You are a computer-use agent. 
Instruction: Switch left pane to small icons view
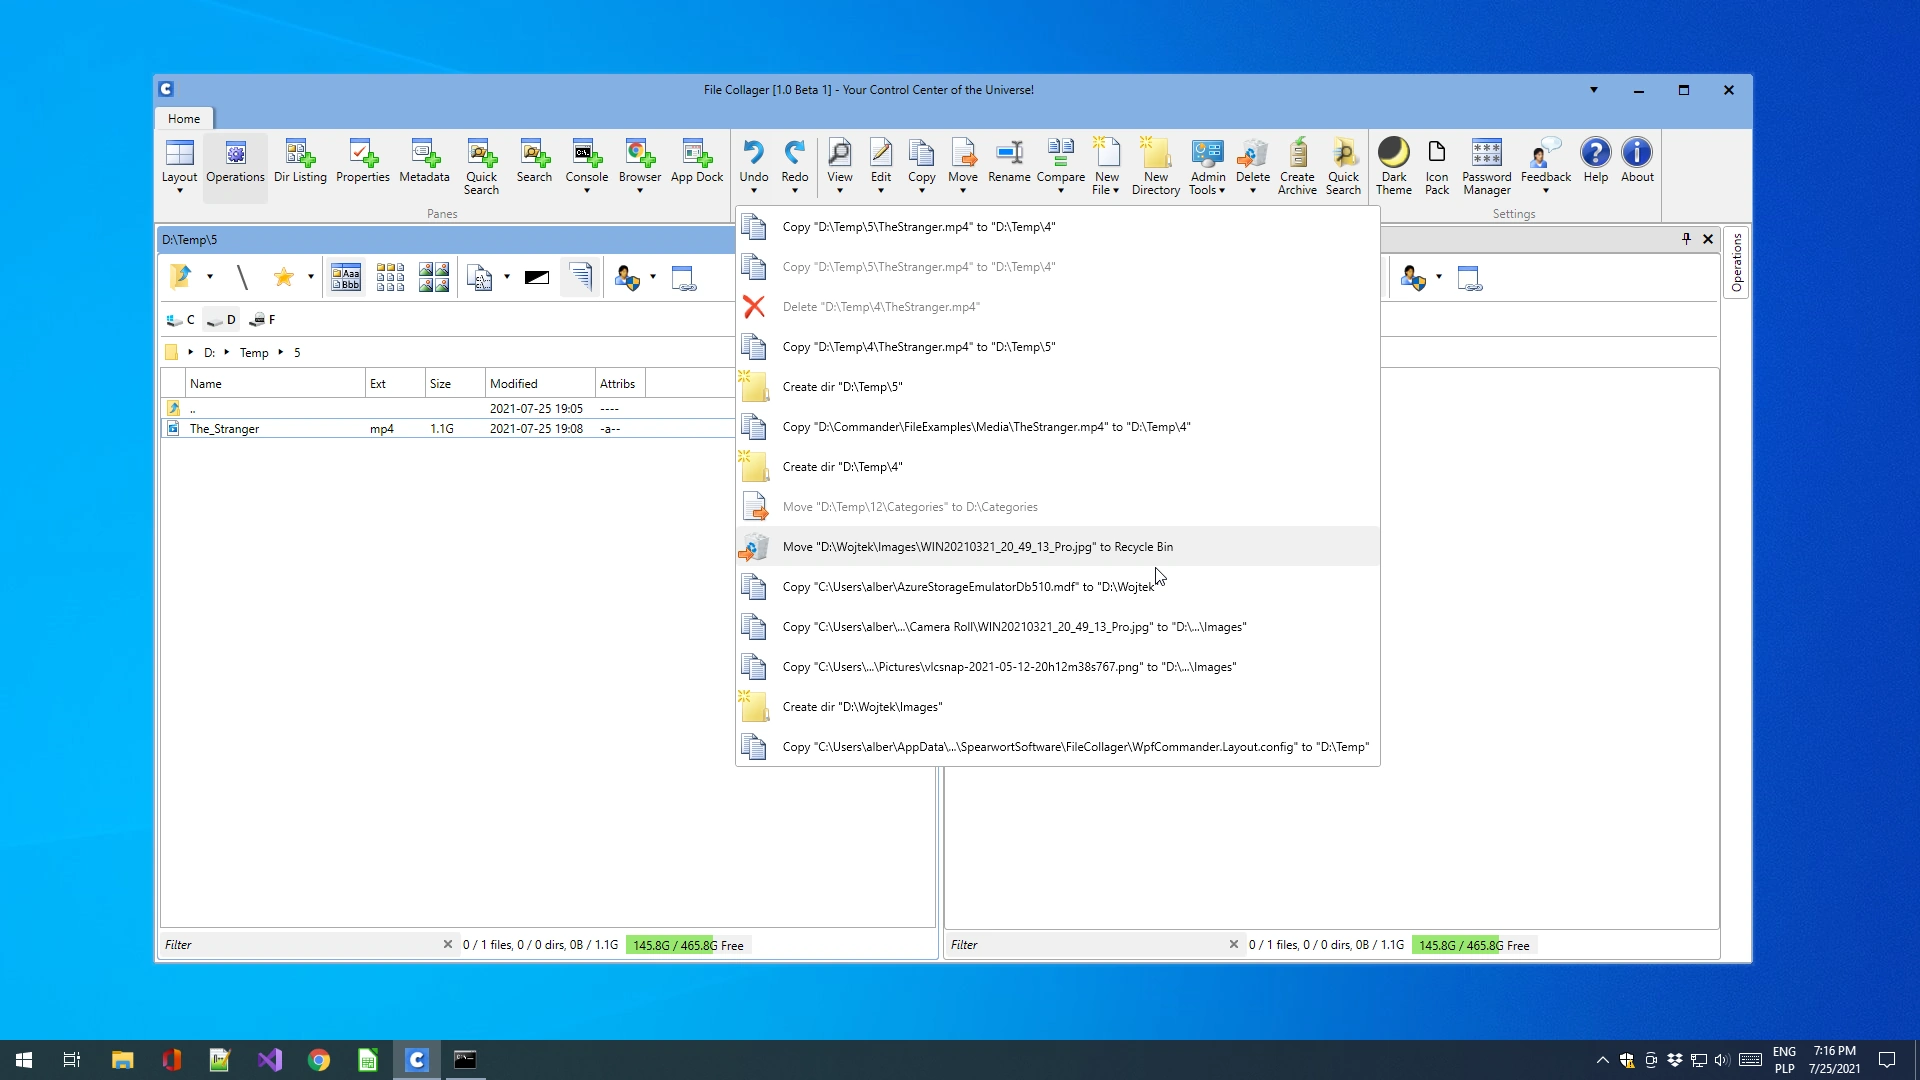point(390,277)
